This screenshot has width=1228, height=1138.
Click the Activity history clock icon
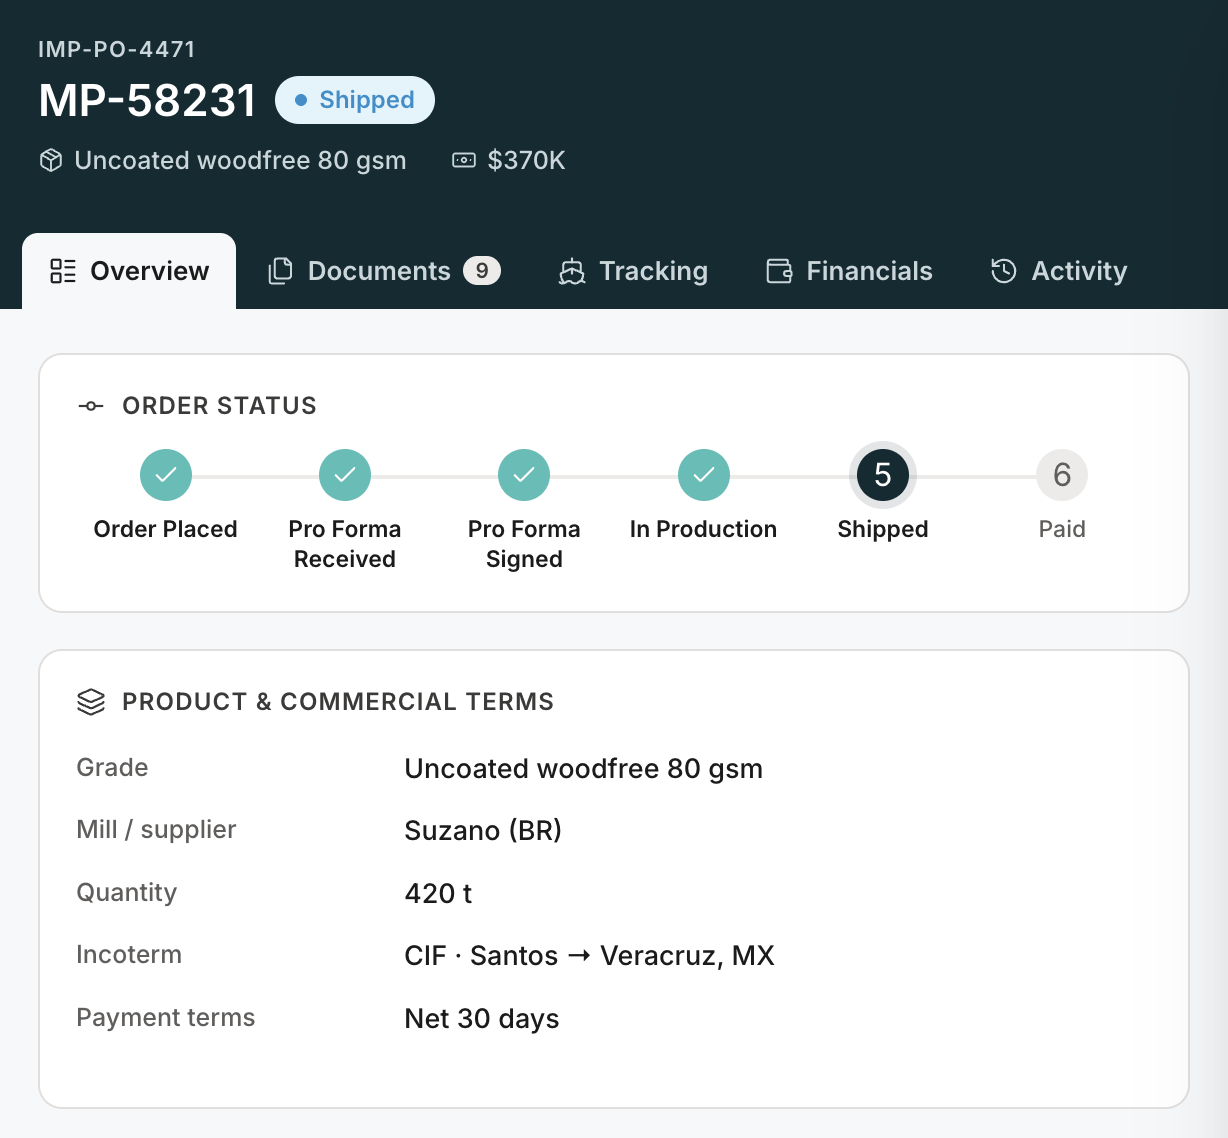point(1004,271)
